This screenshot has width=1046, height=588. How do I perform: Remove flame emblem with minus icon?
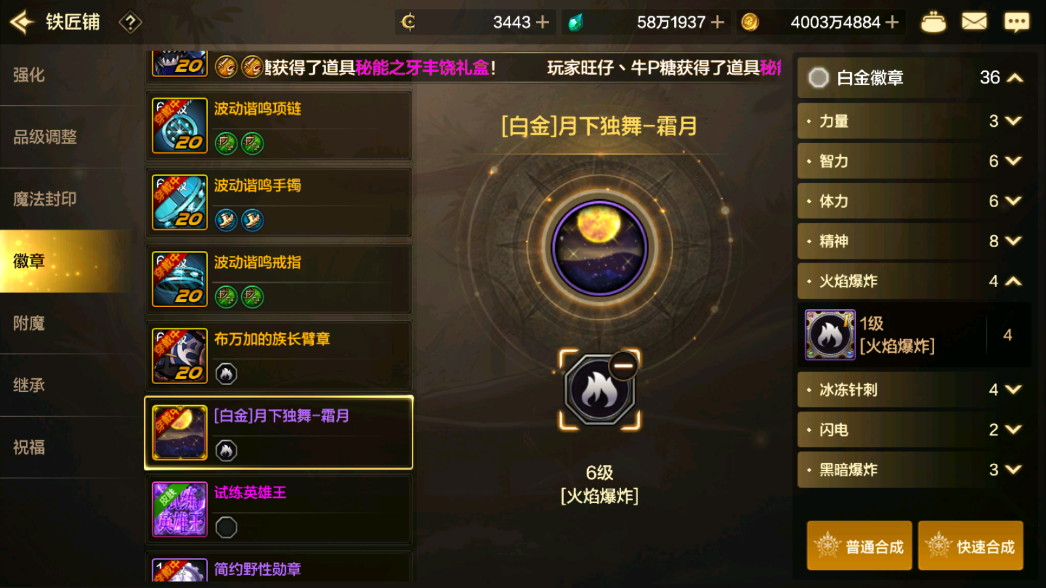tap(623, 365)
